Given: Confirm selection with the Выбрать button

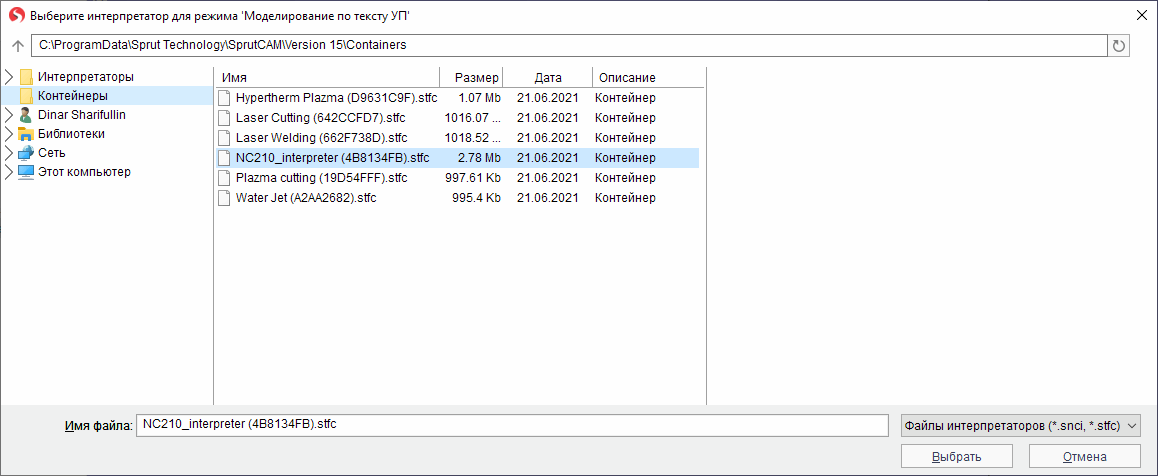Looking at the screenshot, I should pyautogui.click(x=956, y=457).
